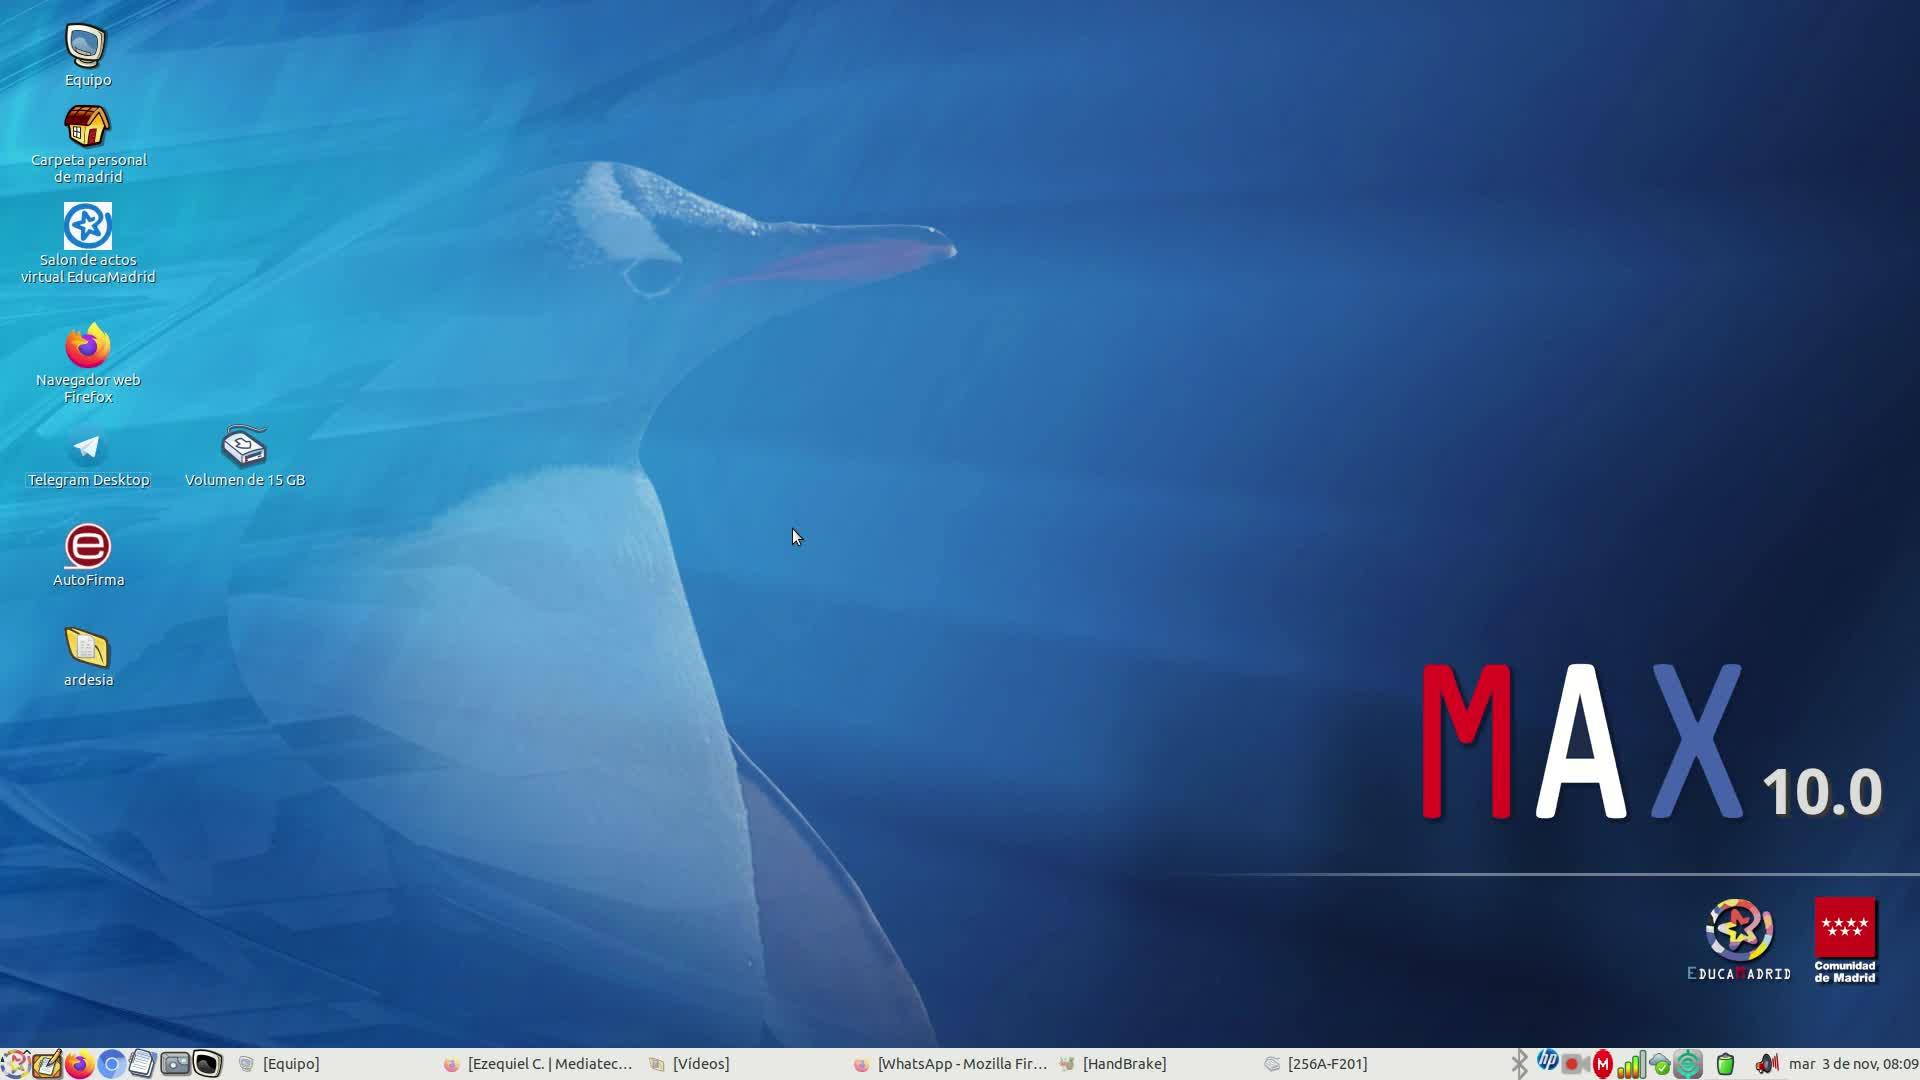The width and height of the screenshot is (1920, 1080).
Task: Open the red MEGA tray icon
Action: coord(1603,1064)
